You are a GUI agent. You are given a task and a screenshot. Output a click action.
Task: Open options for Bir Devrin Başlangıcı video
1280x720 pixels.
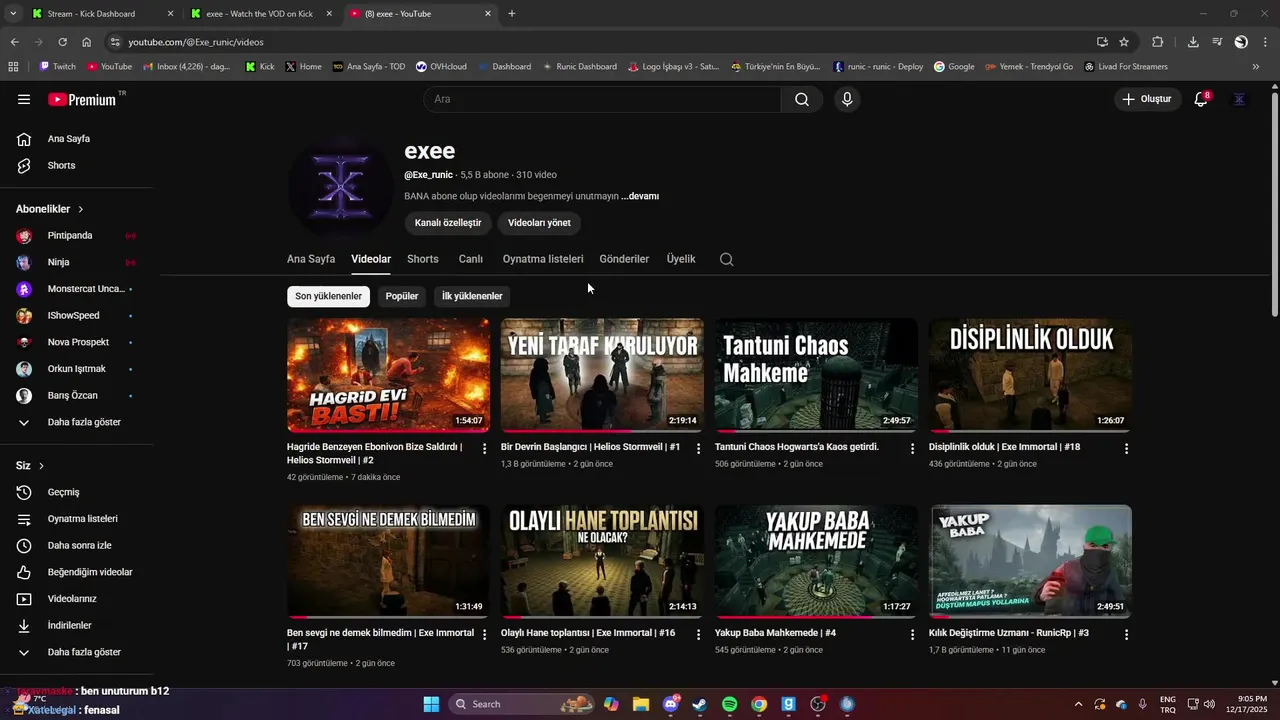[699, 449]
